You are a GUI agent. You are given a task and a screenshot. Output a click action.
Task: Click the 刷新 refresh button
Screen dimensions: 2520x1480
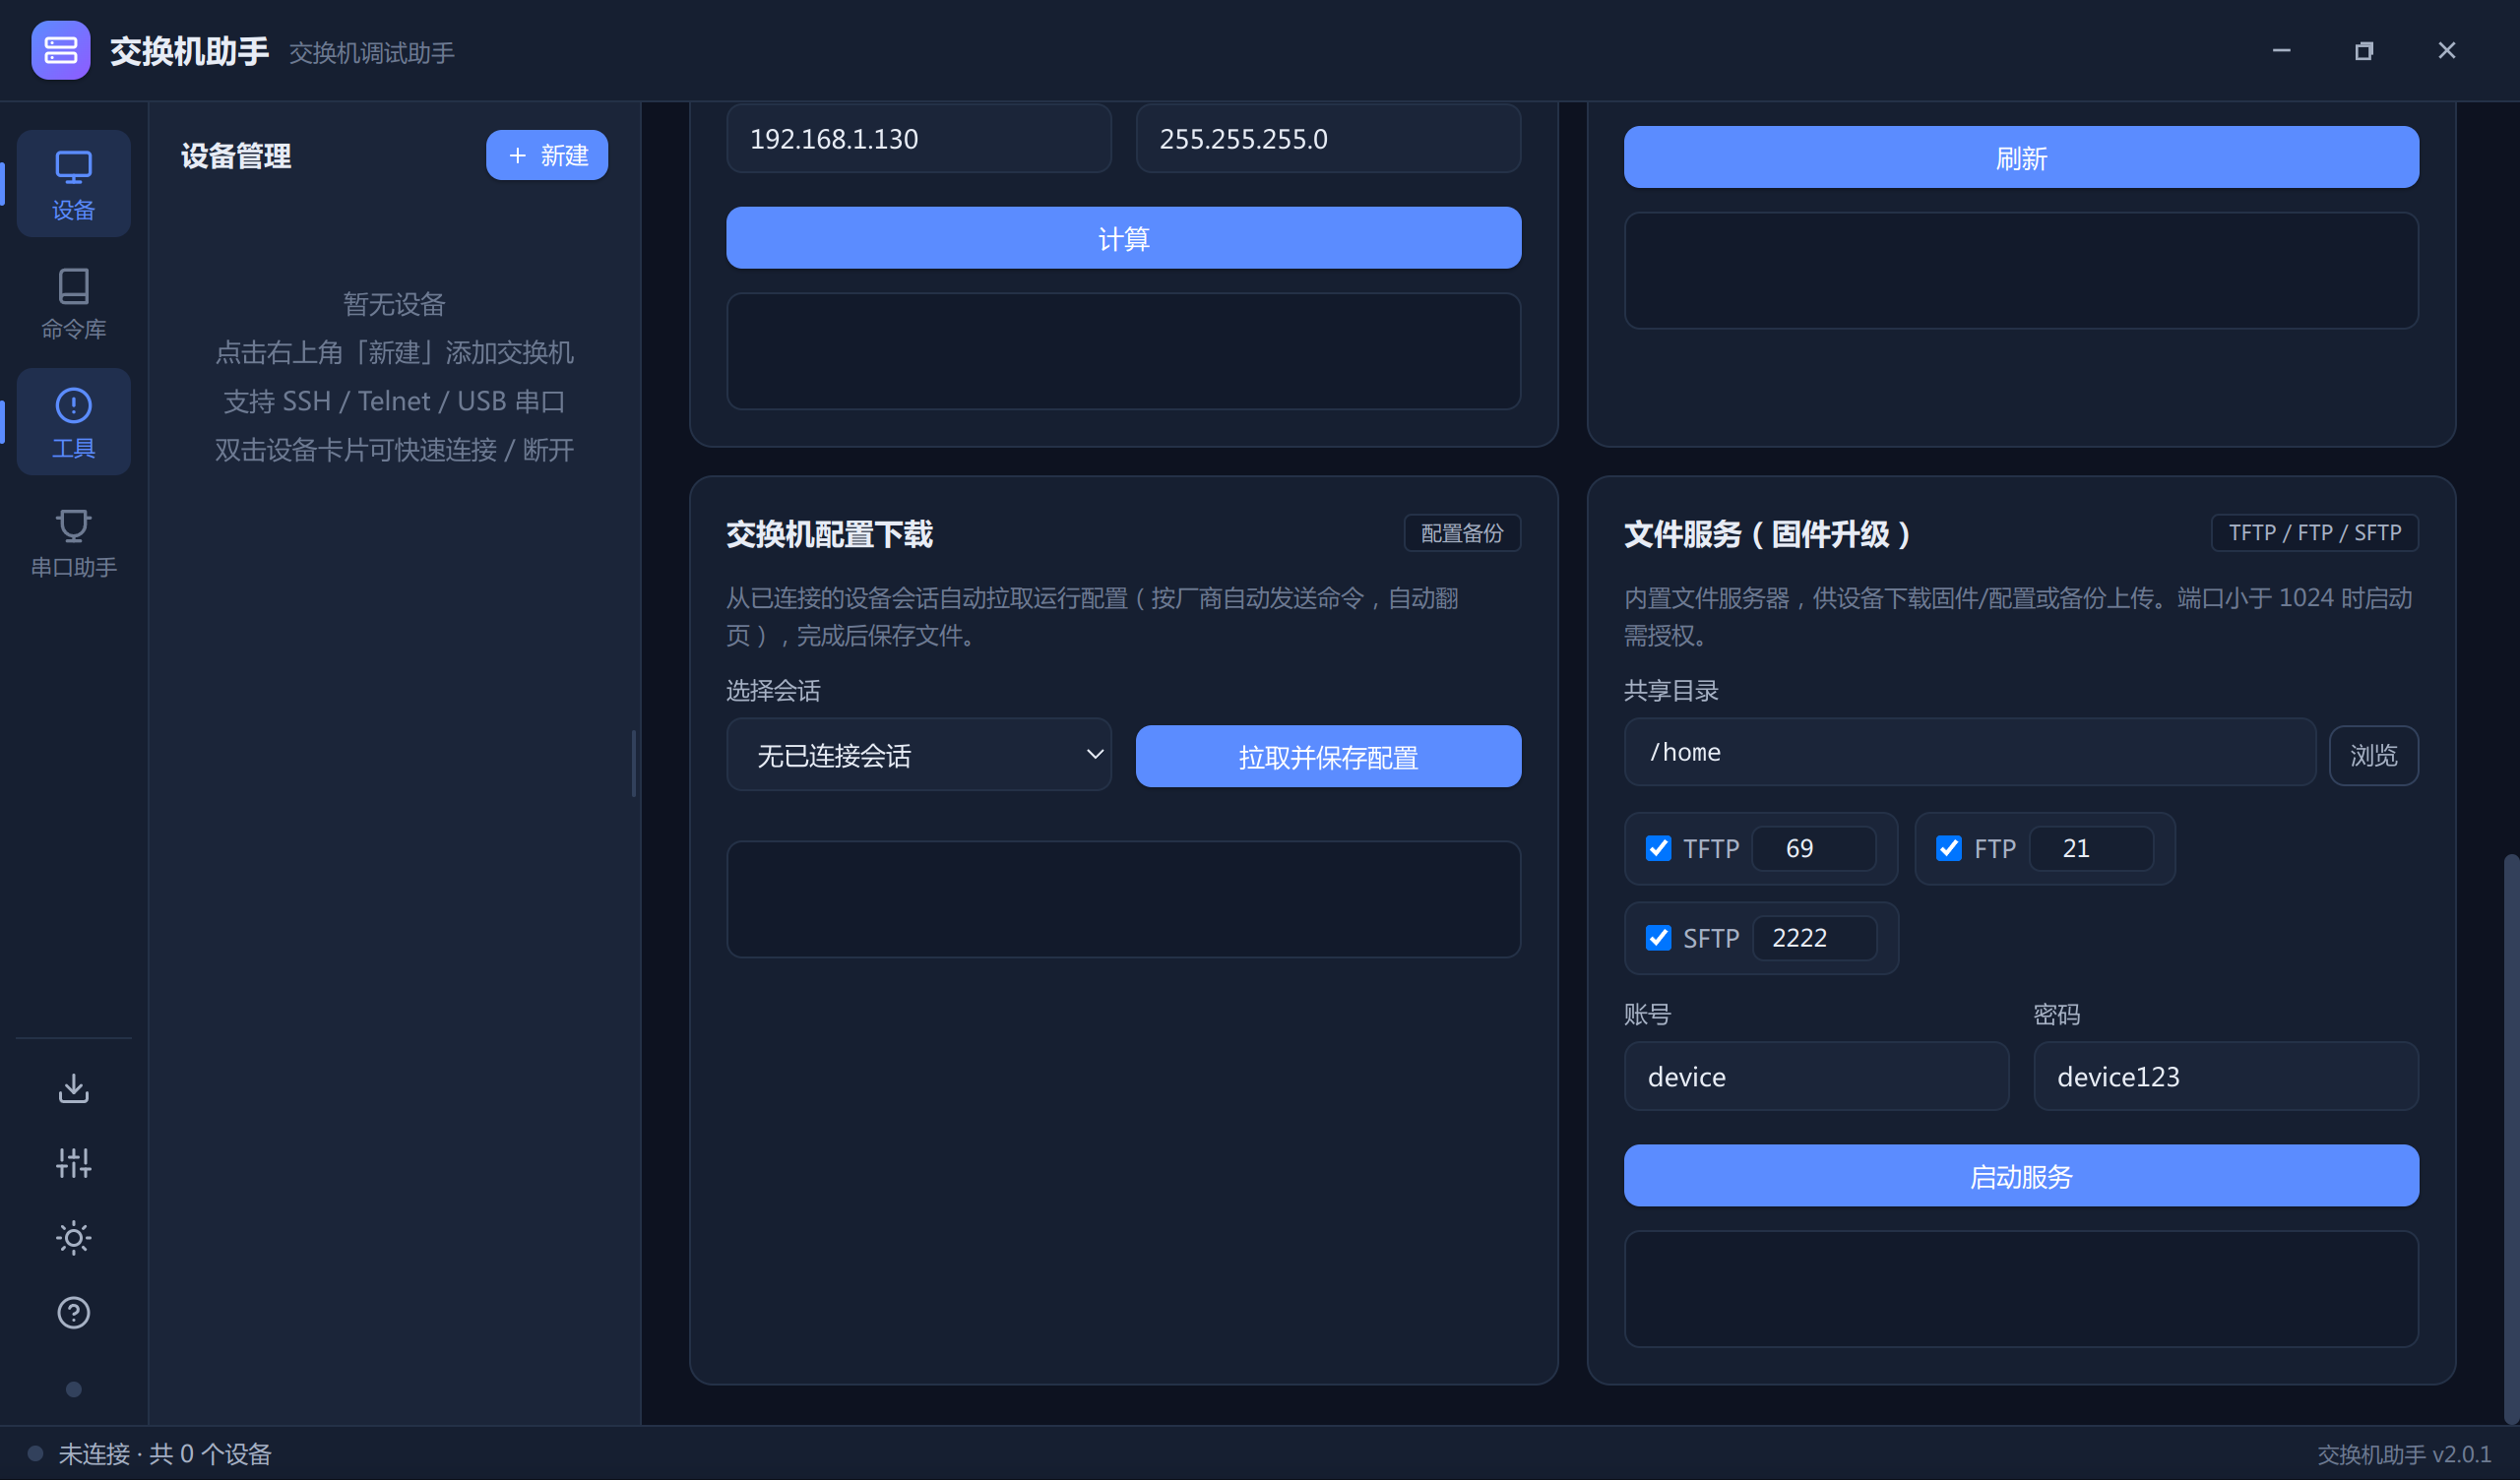2021,157
